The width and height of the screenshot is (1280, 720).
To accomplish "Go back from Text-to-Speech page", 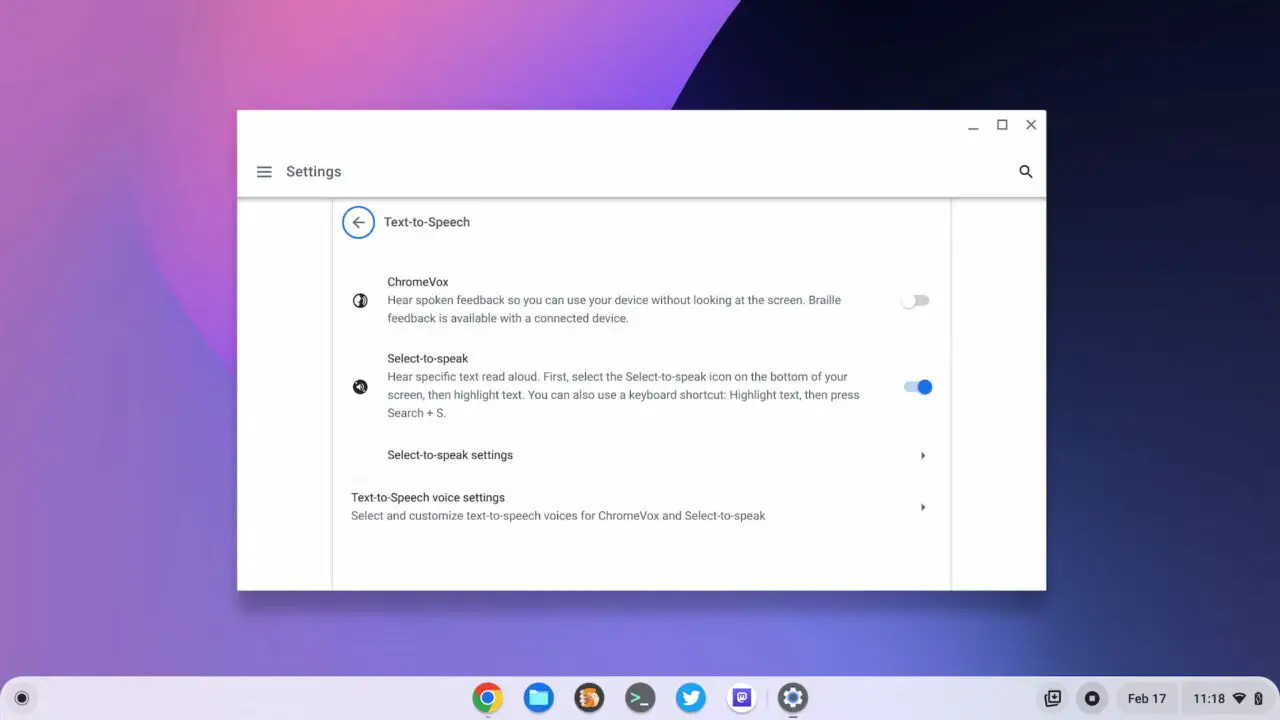I will click(x=358, y=222).
